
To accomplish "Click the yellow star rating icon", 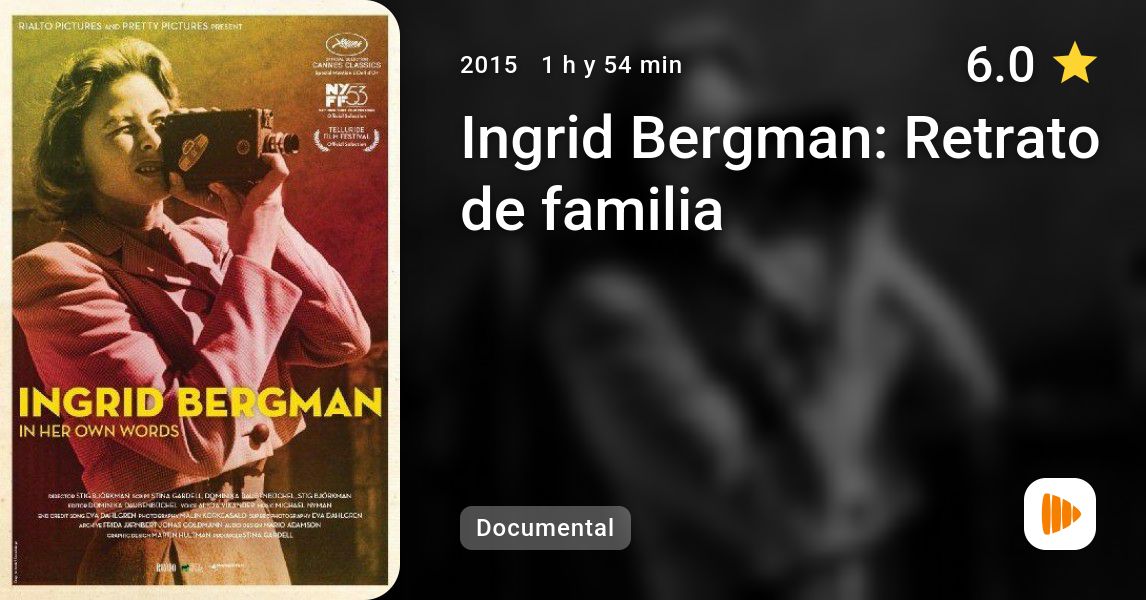I will coord(1074,62).
